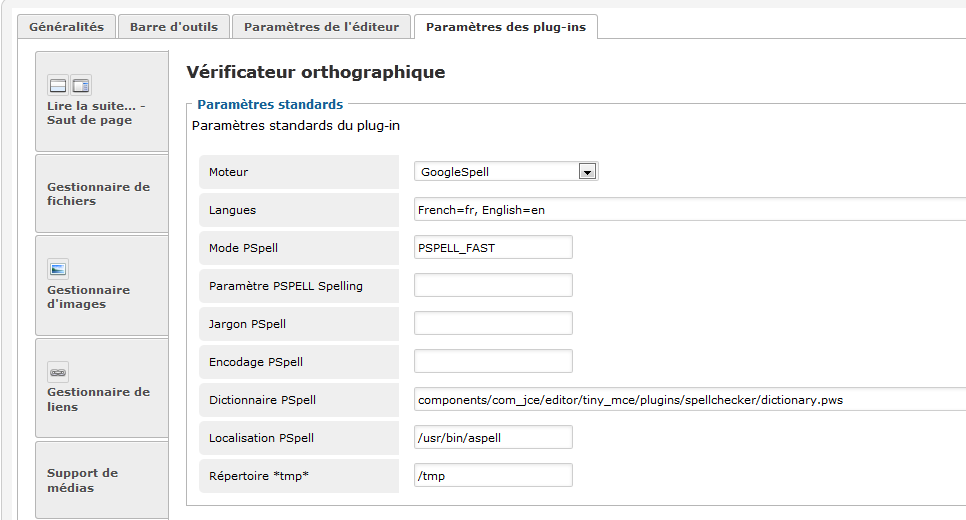Select the Paramètres des plug-ins tab
The height and width of the screenshot is (520, 966).
[x=506, y=27]
